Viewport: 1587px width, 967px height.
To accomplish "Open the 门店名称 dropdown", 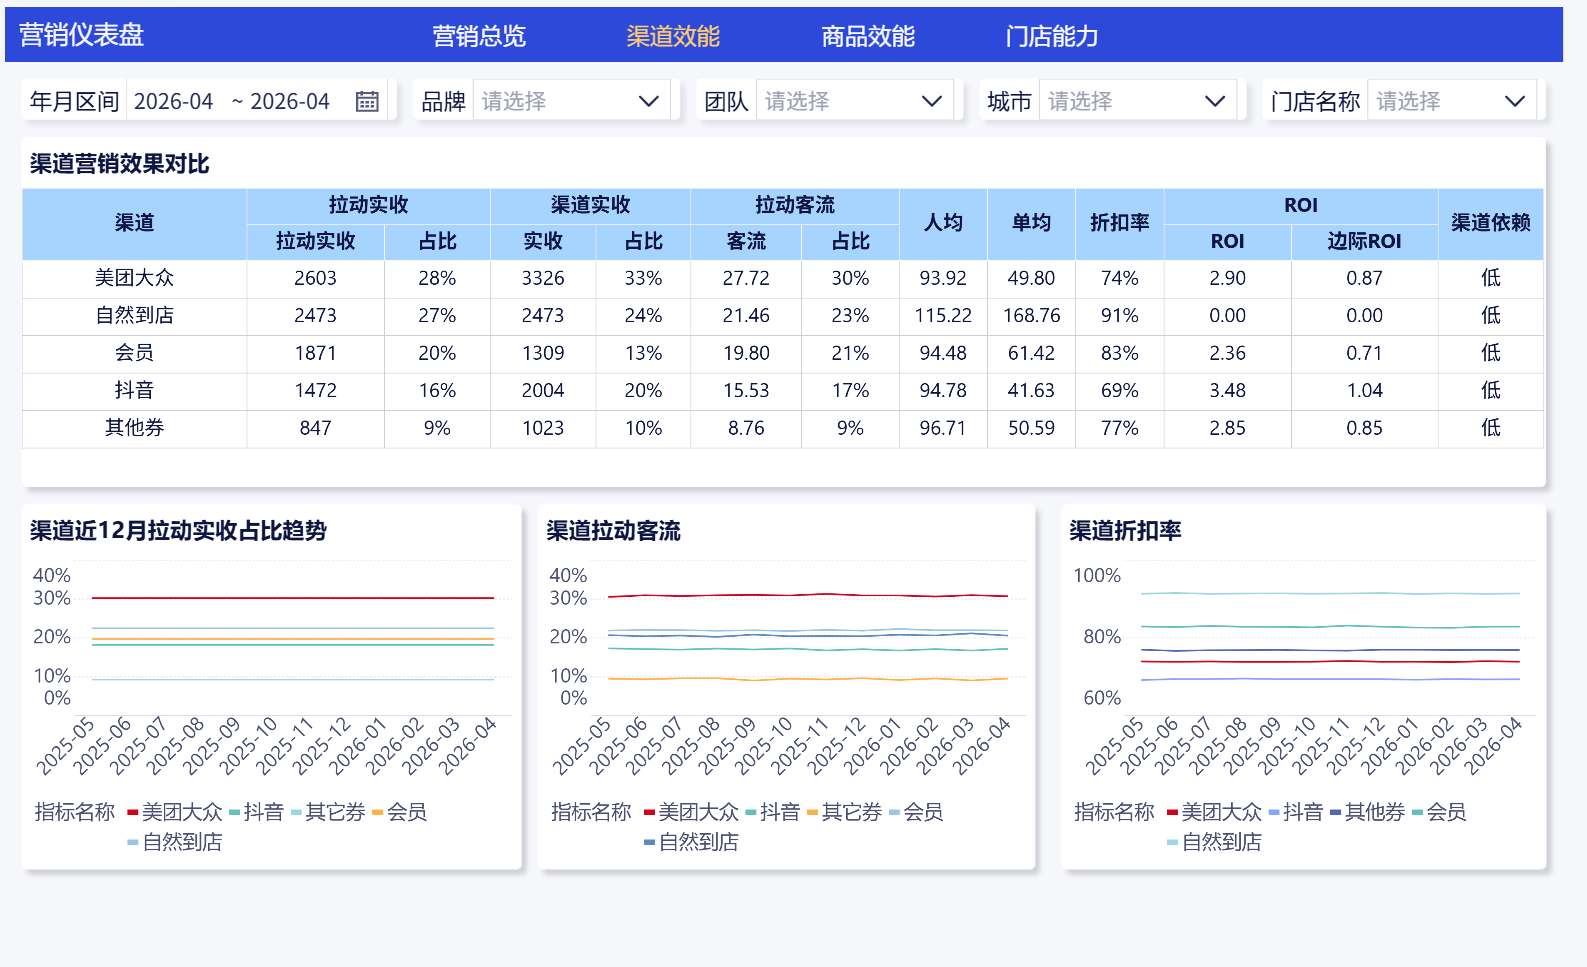I will coord(1452,101).
